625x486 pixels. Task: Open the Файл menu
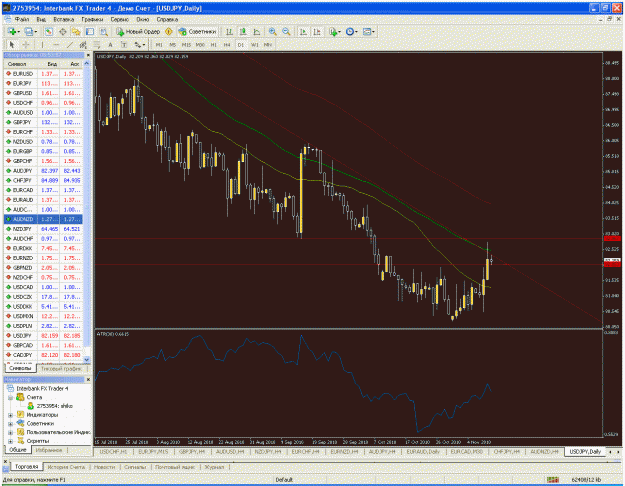(22, 19)
